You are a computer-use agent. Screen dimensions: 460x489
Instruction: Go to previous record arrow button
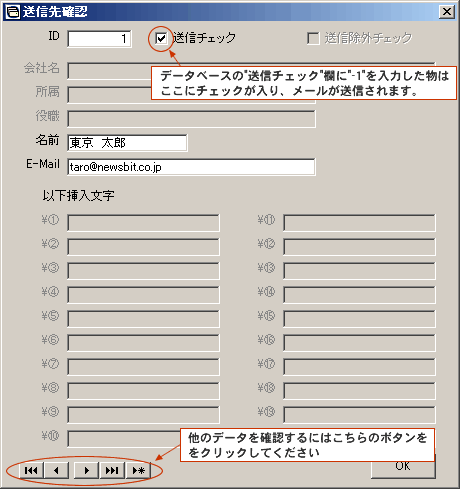pos(56,470)
